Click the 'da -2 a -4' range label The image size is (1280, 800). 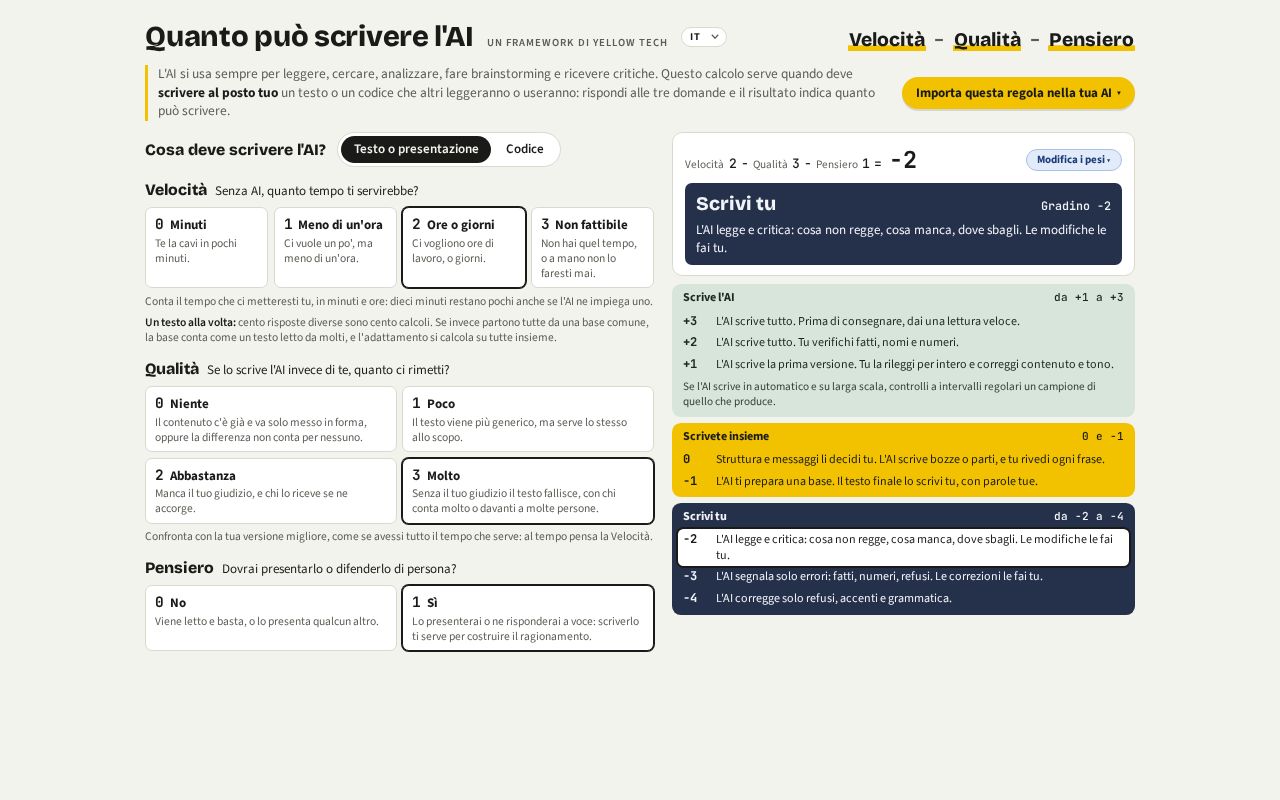pos(1089,516)
